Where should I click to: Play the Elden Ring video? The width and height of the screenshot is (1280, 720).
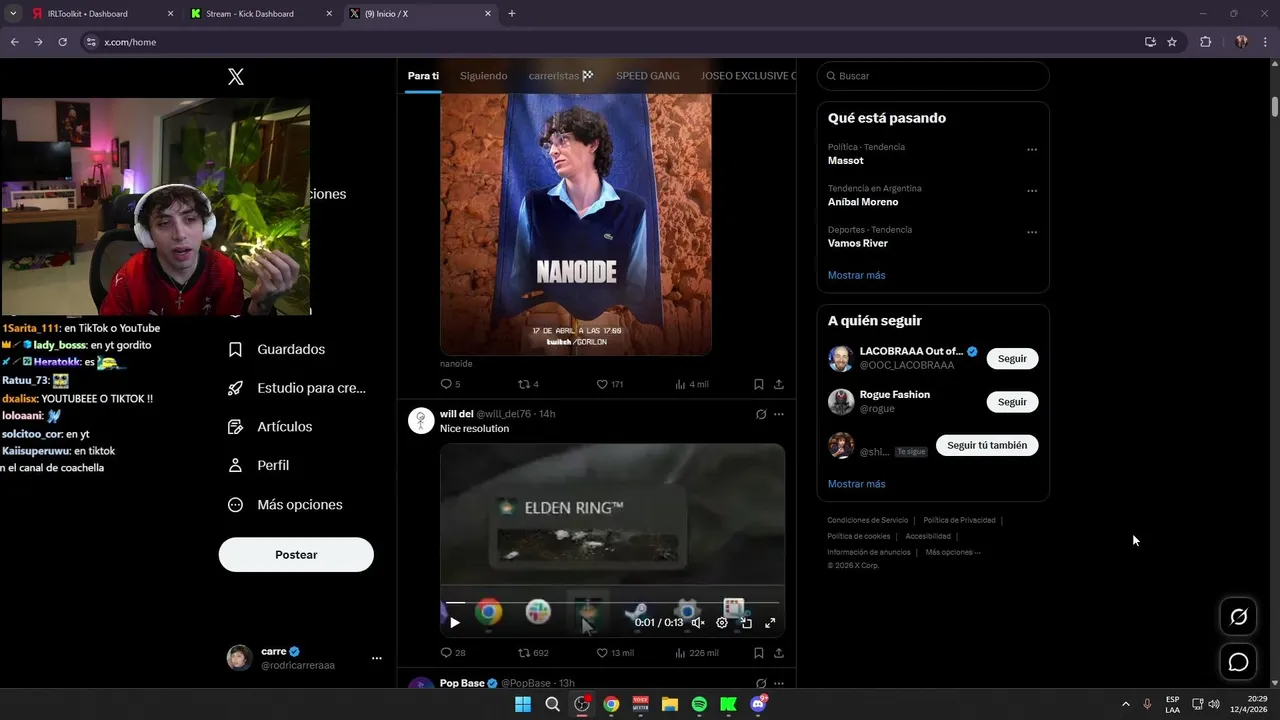[455, 623]
